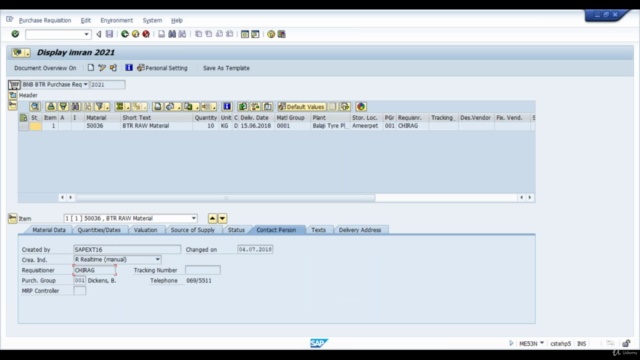
Task: Click the services for object button in title bar
Action: click(21, 53)
